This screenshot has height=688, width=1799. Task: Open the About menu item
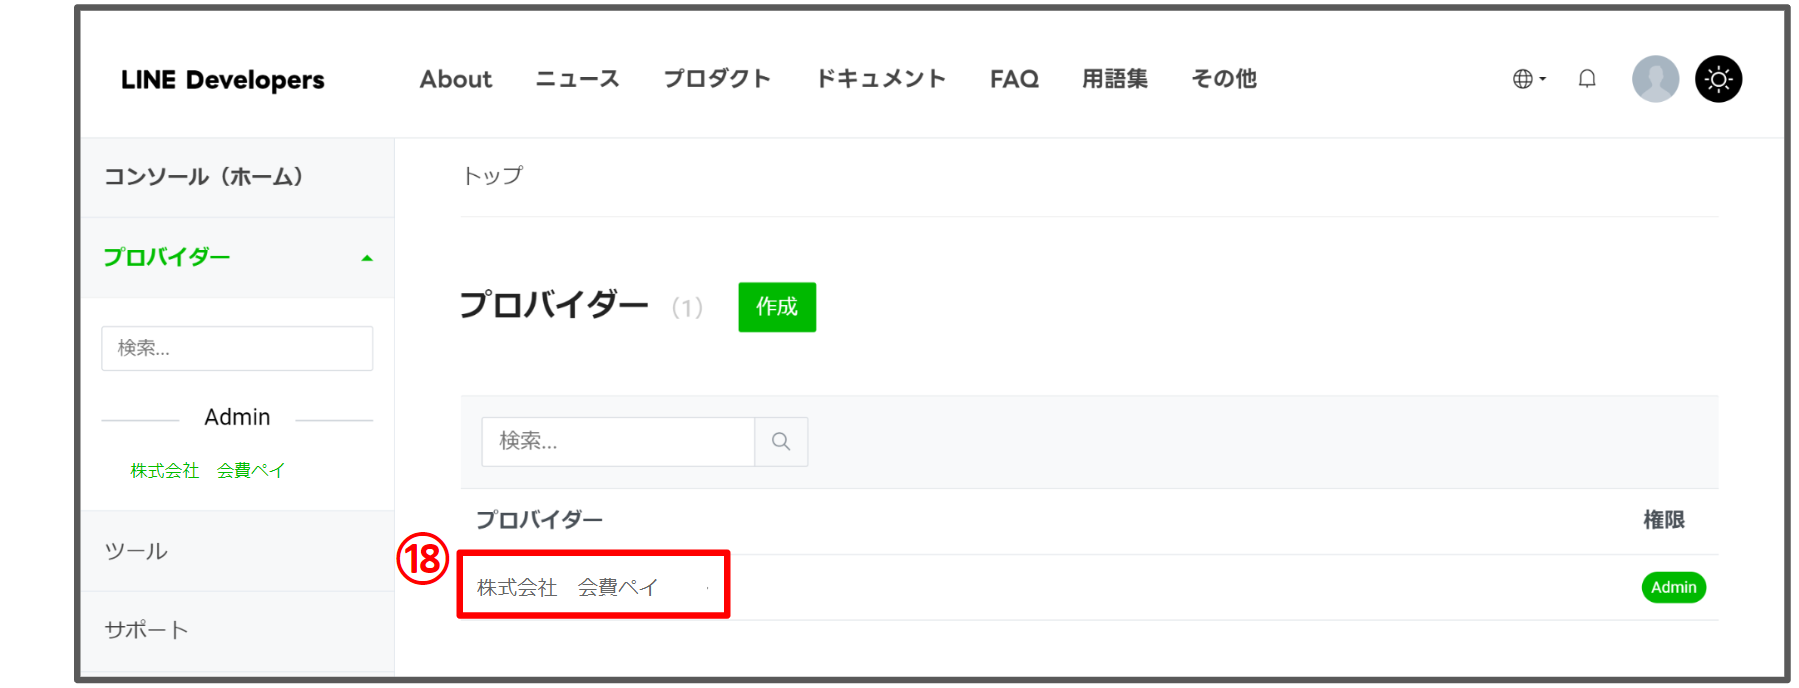[x=455, y=79]
